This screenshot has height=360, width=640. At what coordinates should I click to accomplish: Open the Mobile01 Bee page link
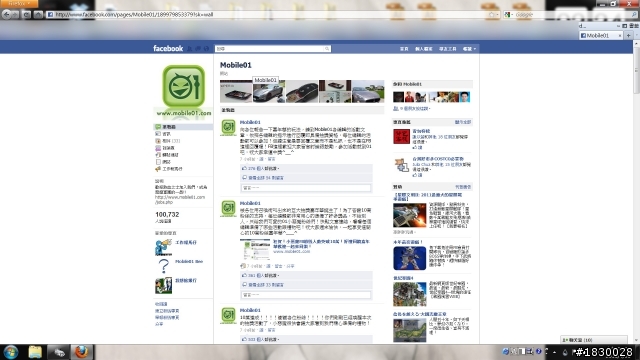189,262
